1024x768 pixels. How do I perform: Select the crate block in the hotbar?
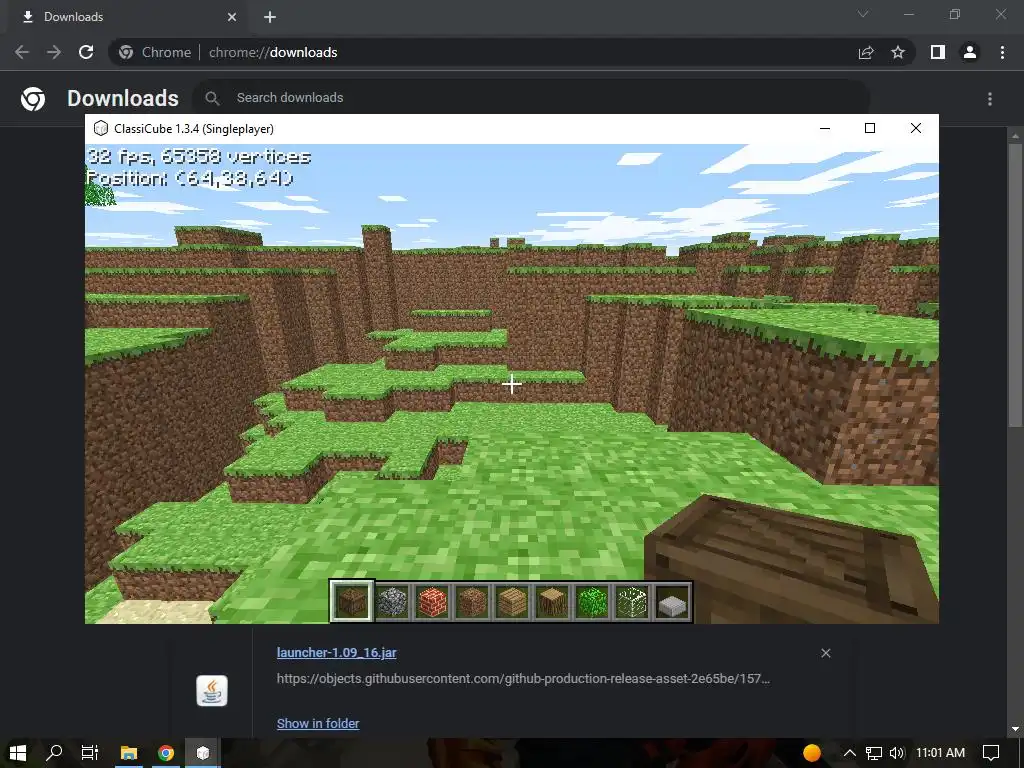pyautogui.click(x=351, y=601)
